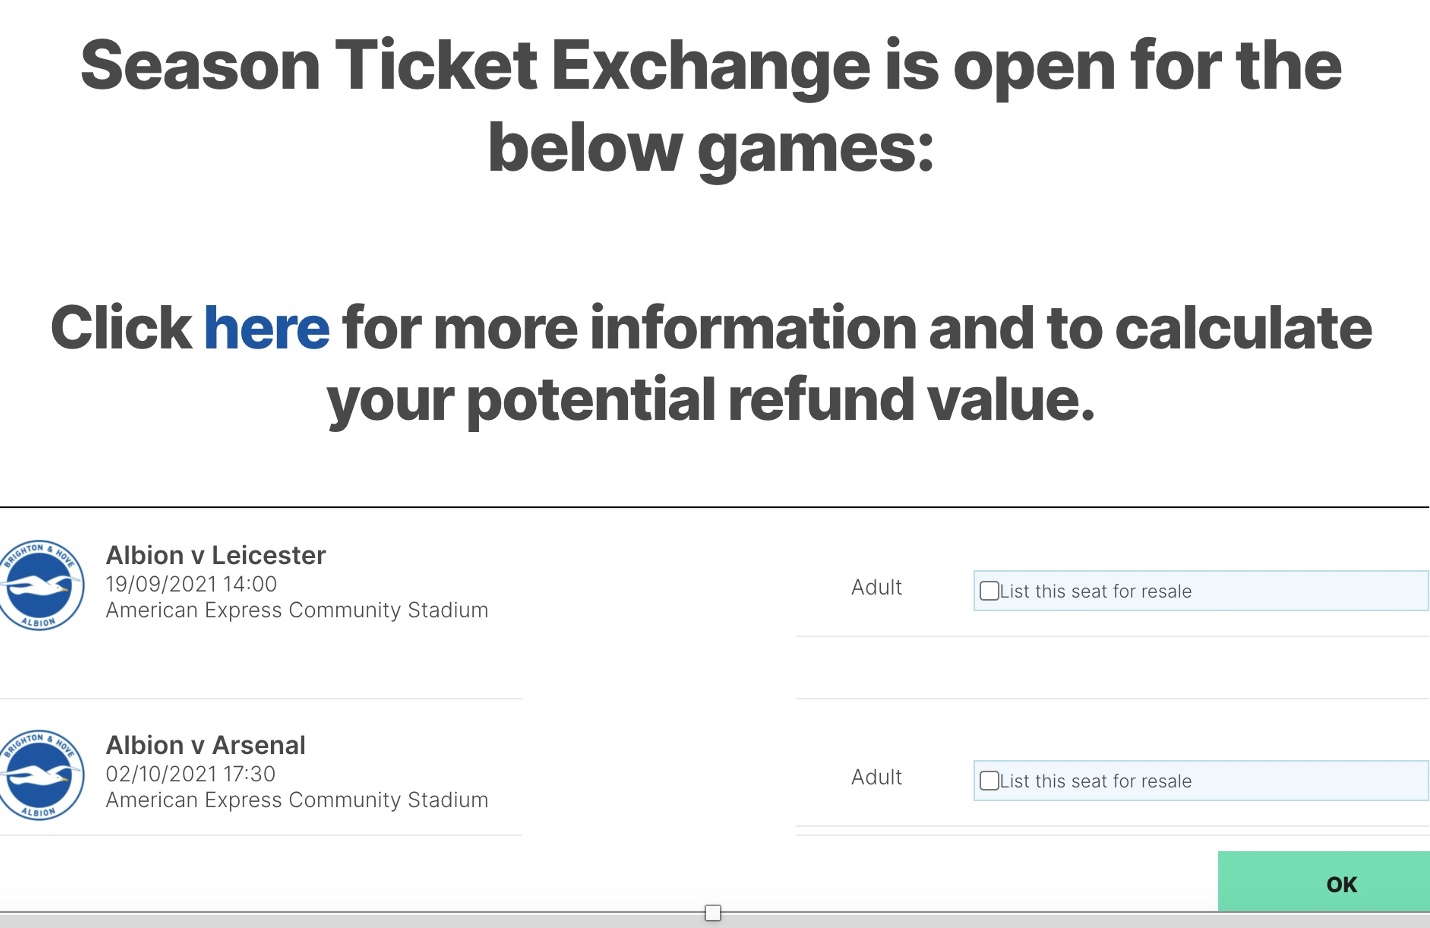Select the Albion v Leicester fixture title
The image size is (1430, 928).
[x=216, y=555]
